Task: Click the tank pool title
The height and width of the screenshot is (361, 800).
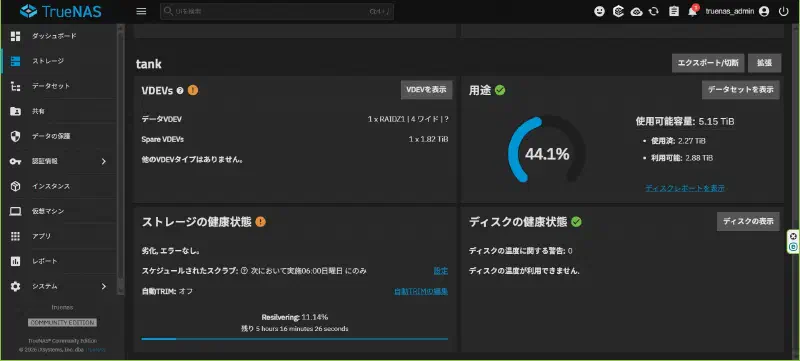Action: pyautogui.click(x=148, y=64)
